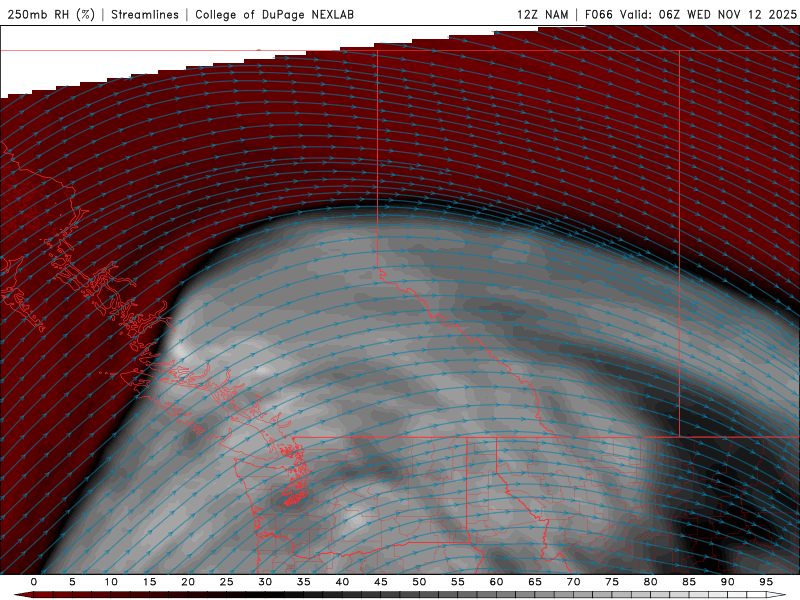Select the '80' colorbar label
This screenshot has width=800, height=600.
(x=651, y=582)
